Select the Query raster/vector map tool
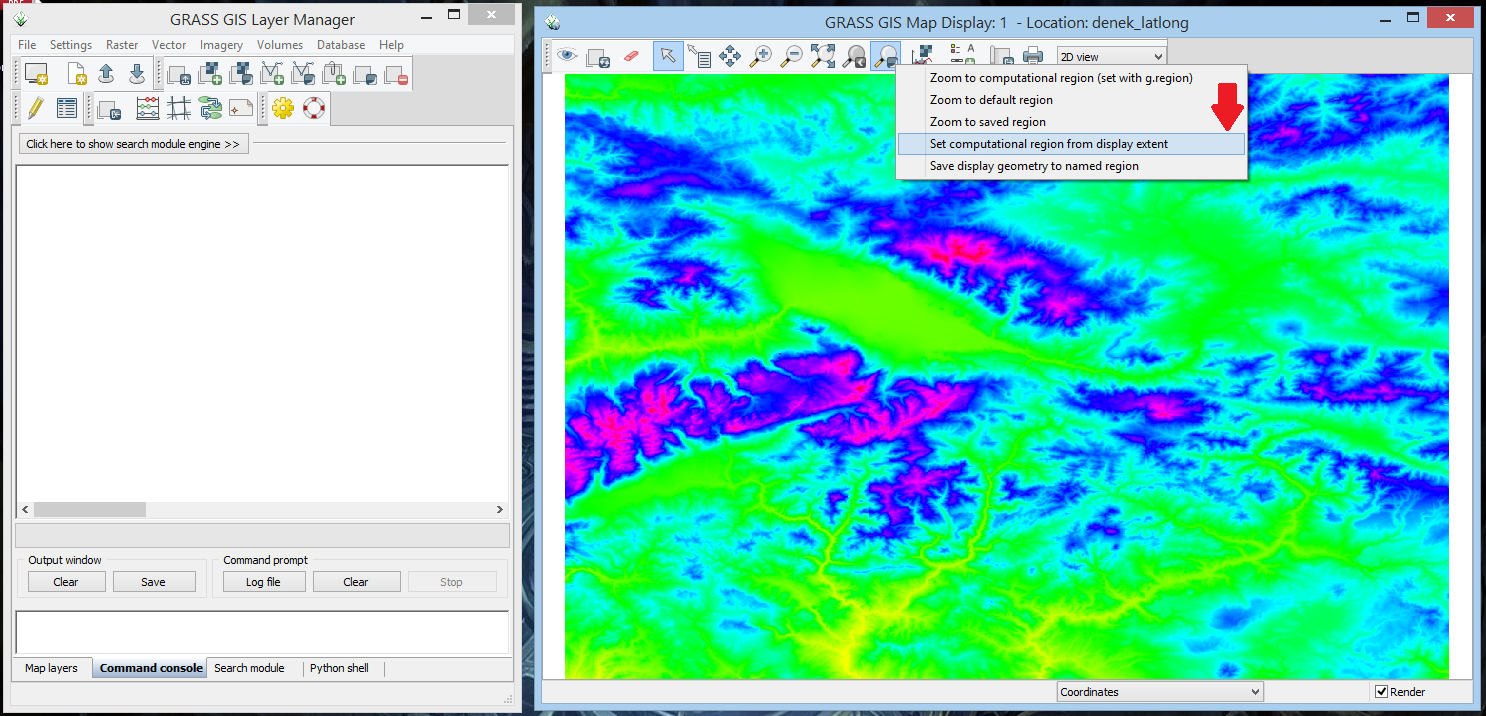This screenshot has height=716, width=1486. [x=699, y=56]
